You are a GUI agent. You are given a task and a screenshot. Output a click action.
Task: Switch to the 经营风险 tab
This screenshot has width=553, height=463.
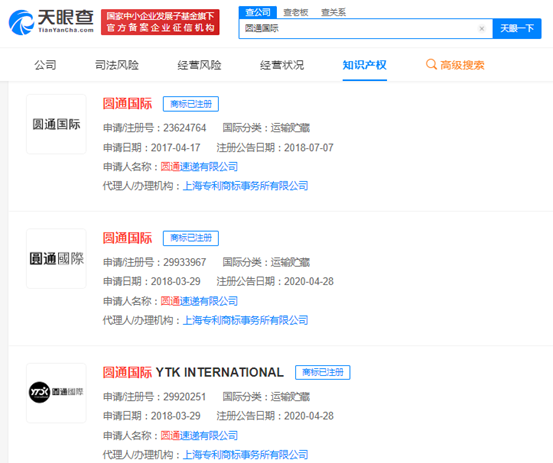pyautogui.click(x=199, y=65)
